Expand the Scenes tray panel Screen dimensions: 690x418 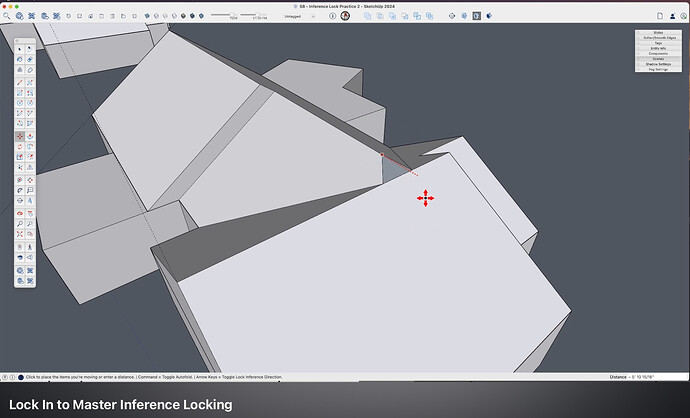(658, 59)
